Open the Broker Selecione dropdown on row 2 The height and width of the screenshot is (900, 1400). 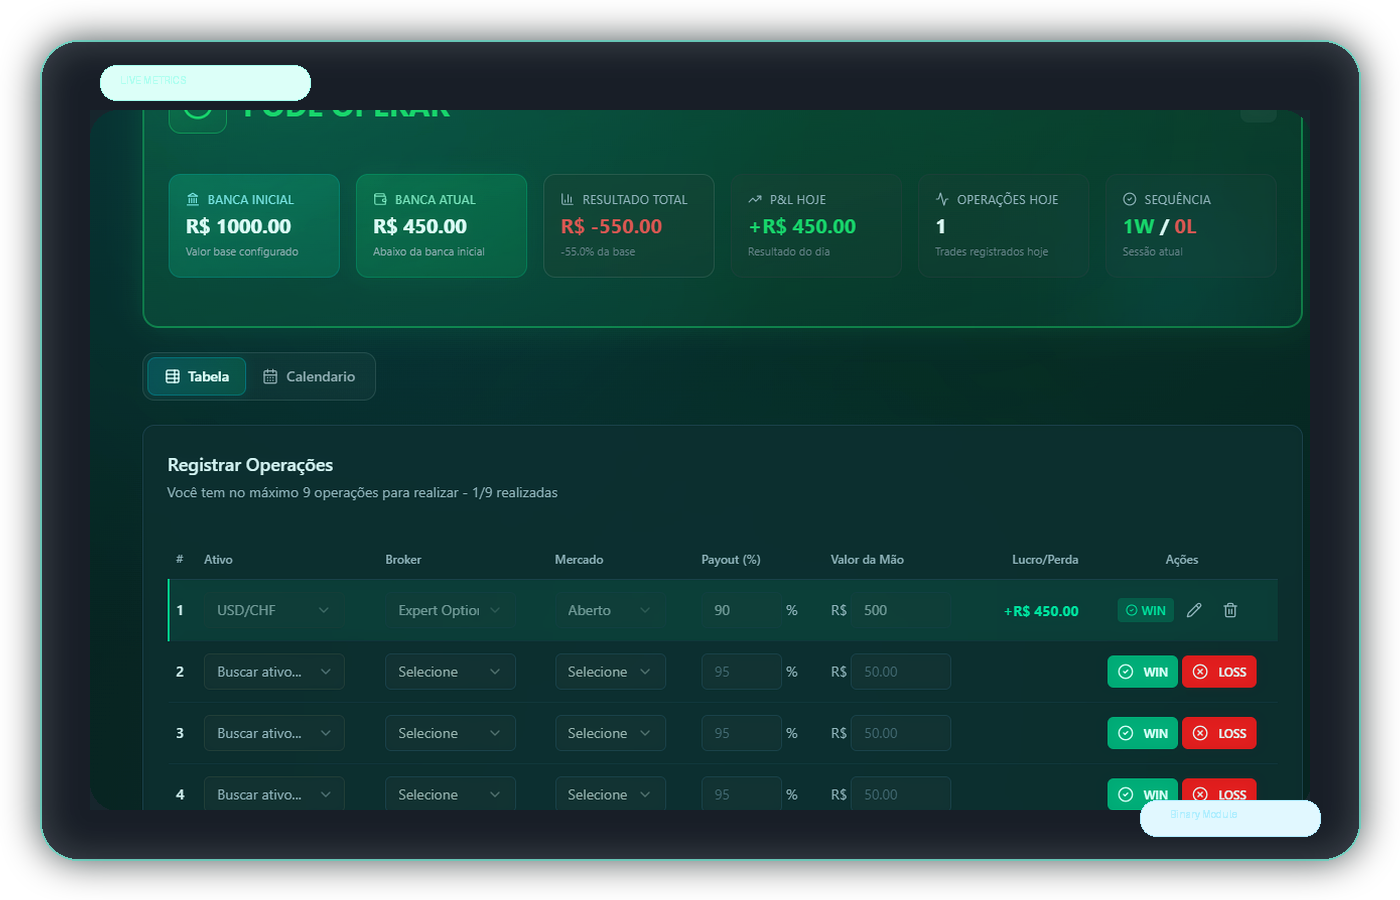click(x=450, y=671)
